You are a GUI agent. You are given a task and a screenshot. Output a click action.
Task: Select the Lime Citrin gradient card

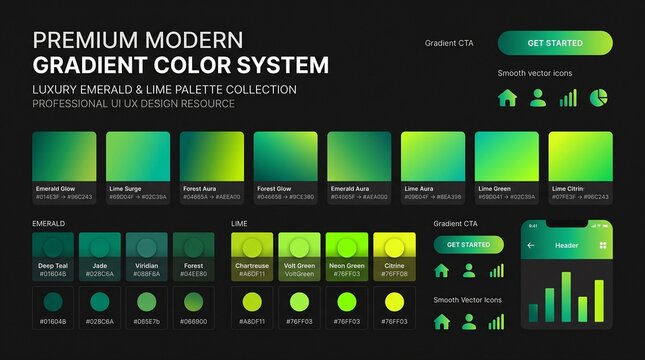[x=580, y=167]
